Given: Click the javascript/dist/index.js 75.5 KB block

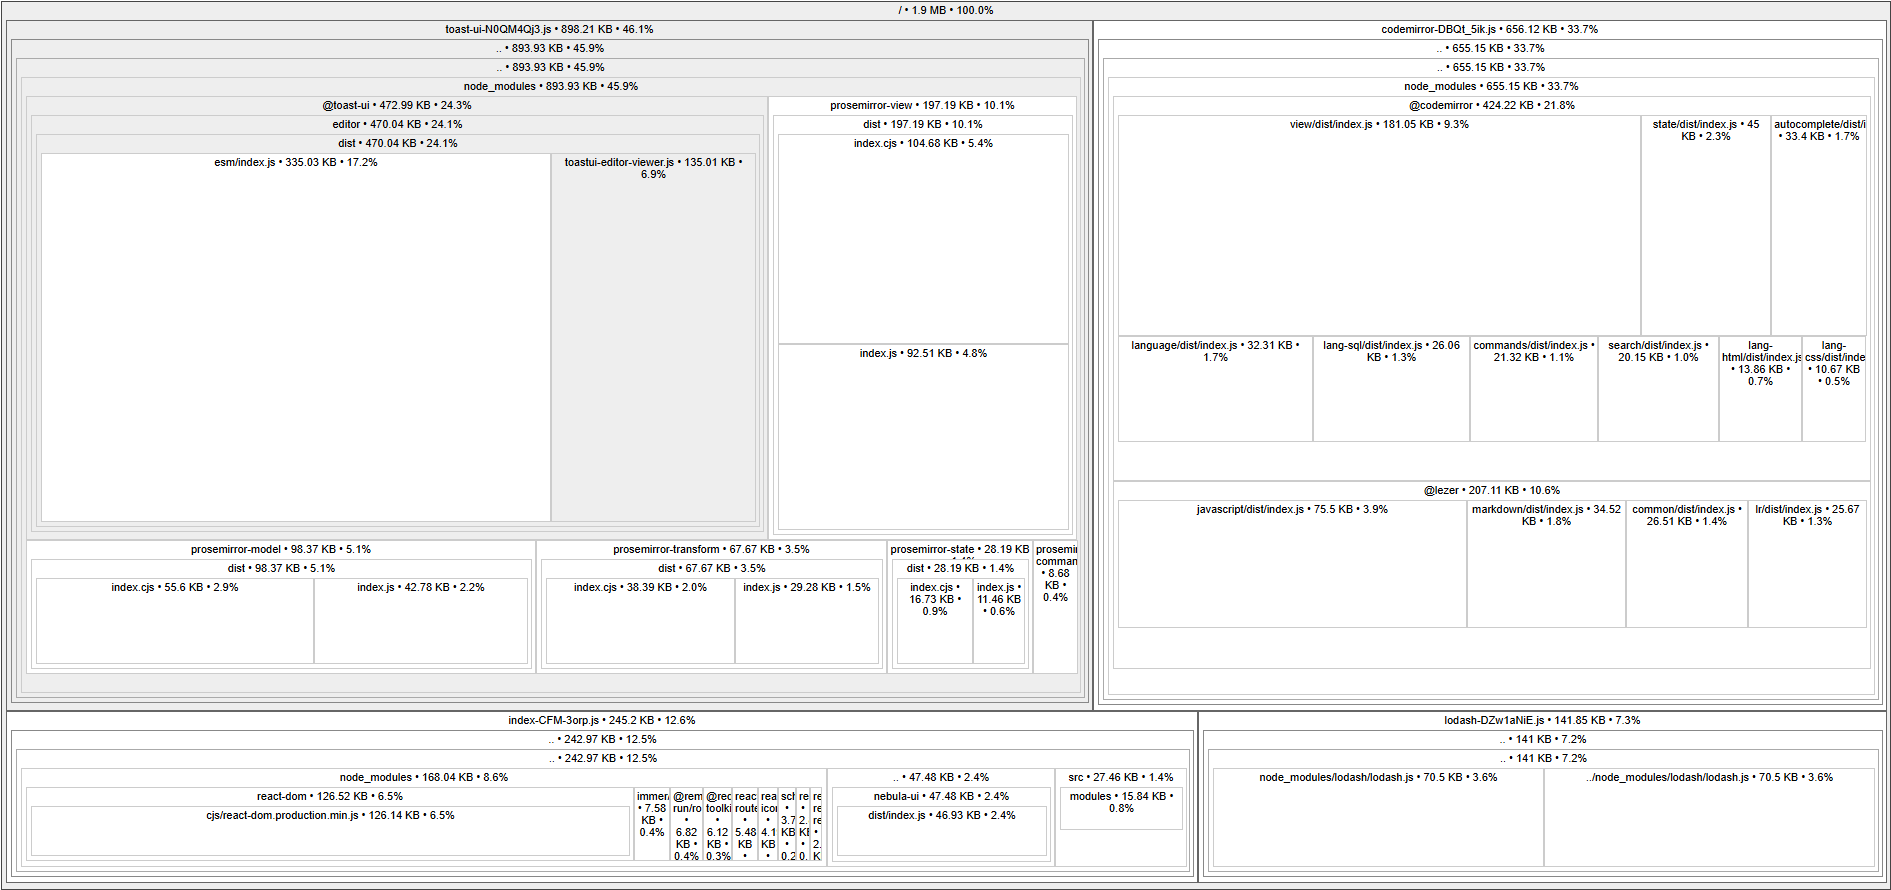Looking at the screenshot, I should (1292, 564).
